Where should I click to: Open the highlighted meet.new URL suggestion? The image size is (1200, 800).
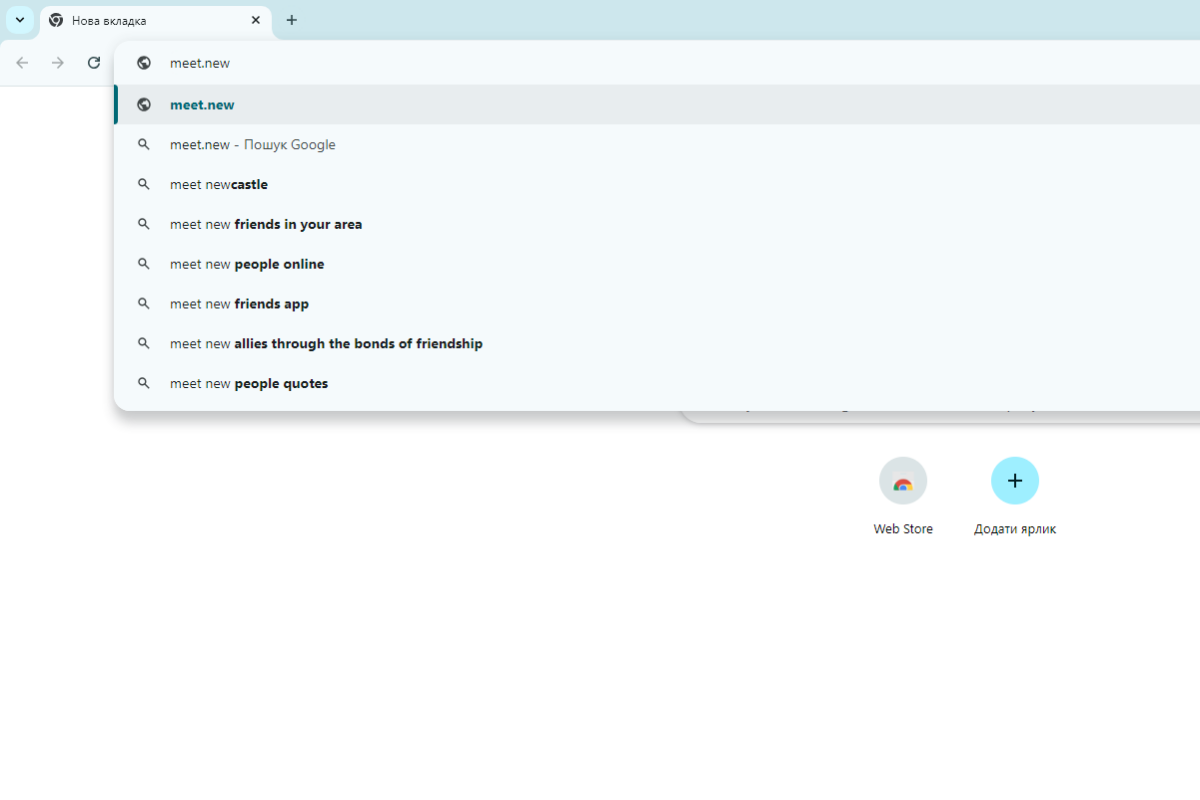pyautogui.click(x=202, y=105)
